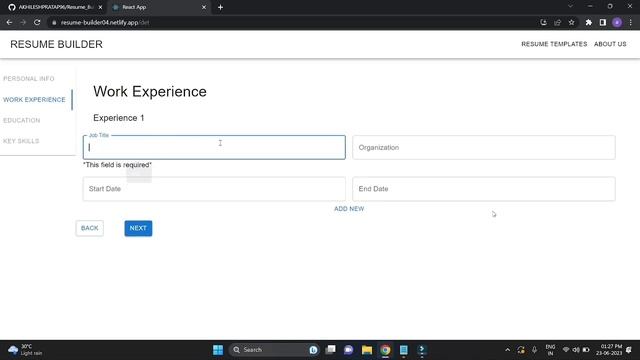Open a new browser tab
The image size is (640, 360).
(x=220, y=7)
